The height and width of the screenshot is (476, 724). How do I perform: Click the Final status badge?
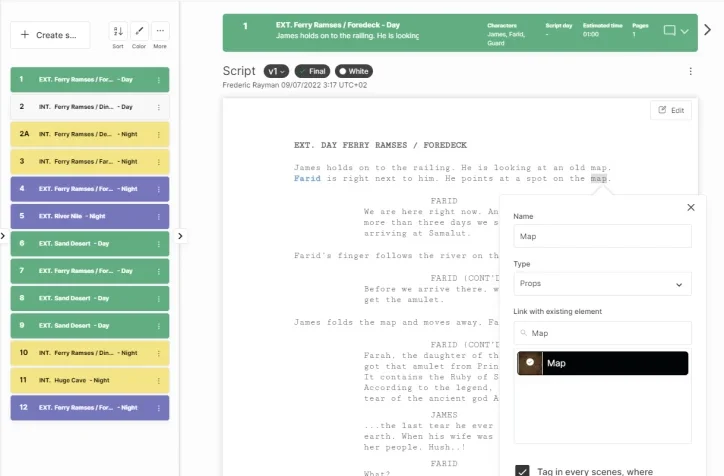tap(312, 71)
